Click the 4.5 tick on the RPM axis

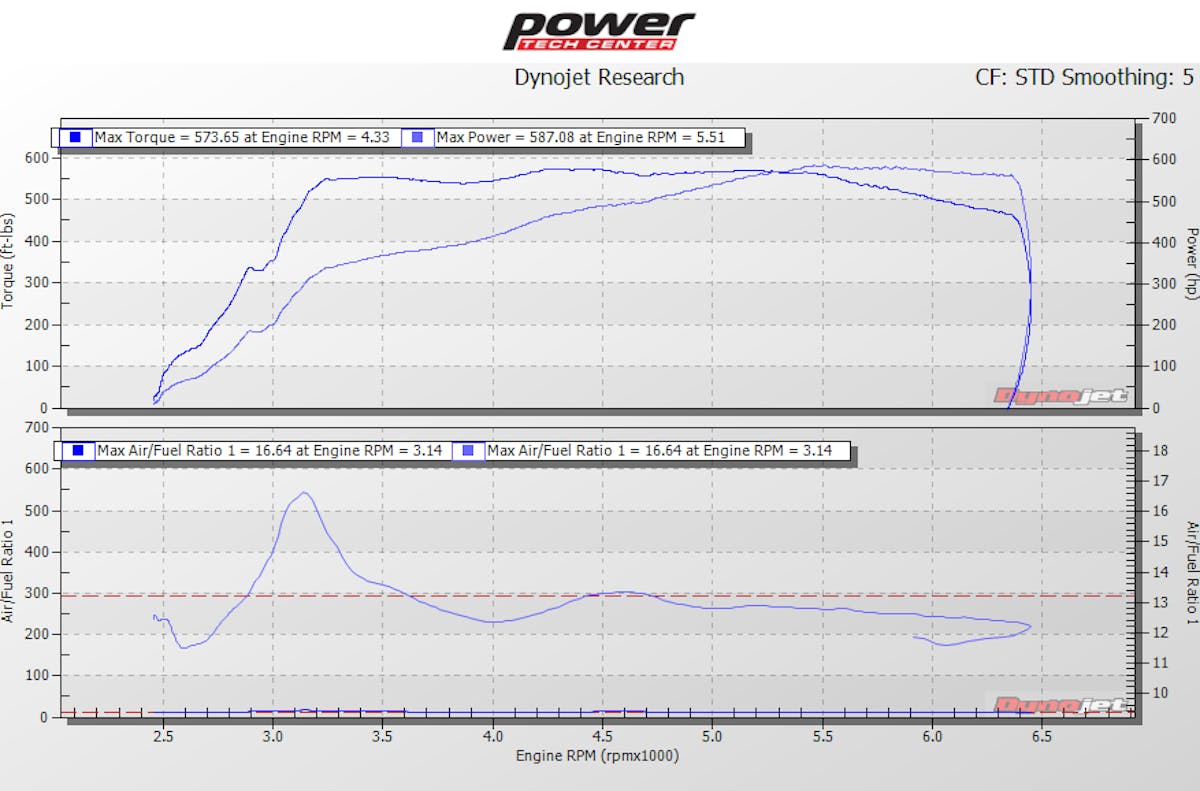click(603, 736)
